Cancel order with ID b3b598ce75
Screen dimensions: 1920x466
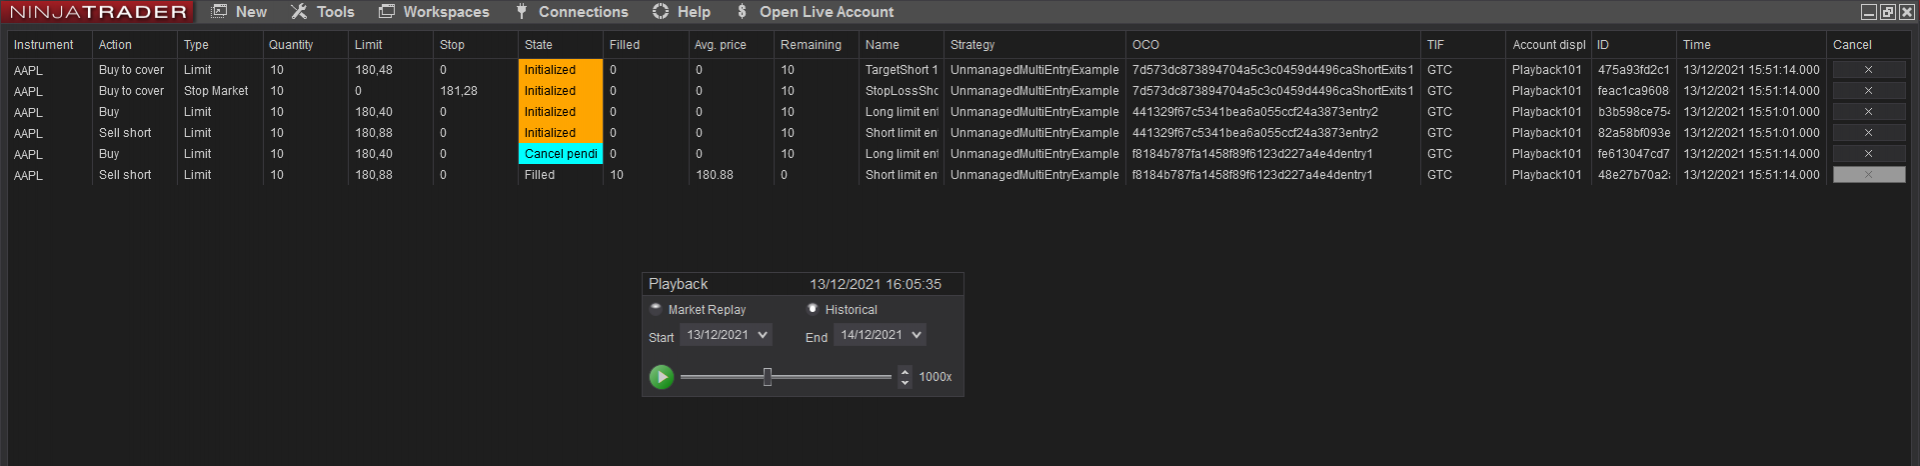click(x=1868, y=112)
